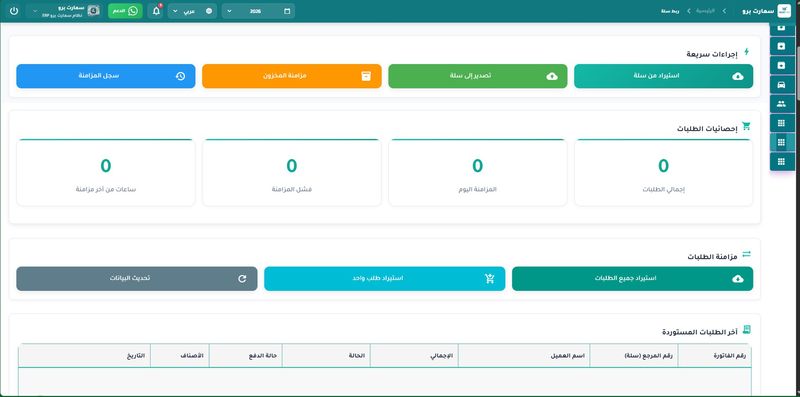The width and height of the screenshot is (800, 397).
Task: Click the cart icon beside إحصائيات الطلبات
Action: (x=746, y=126)
